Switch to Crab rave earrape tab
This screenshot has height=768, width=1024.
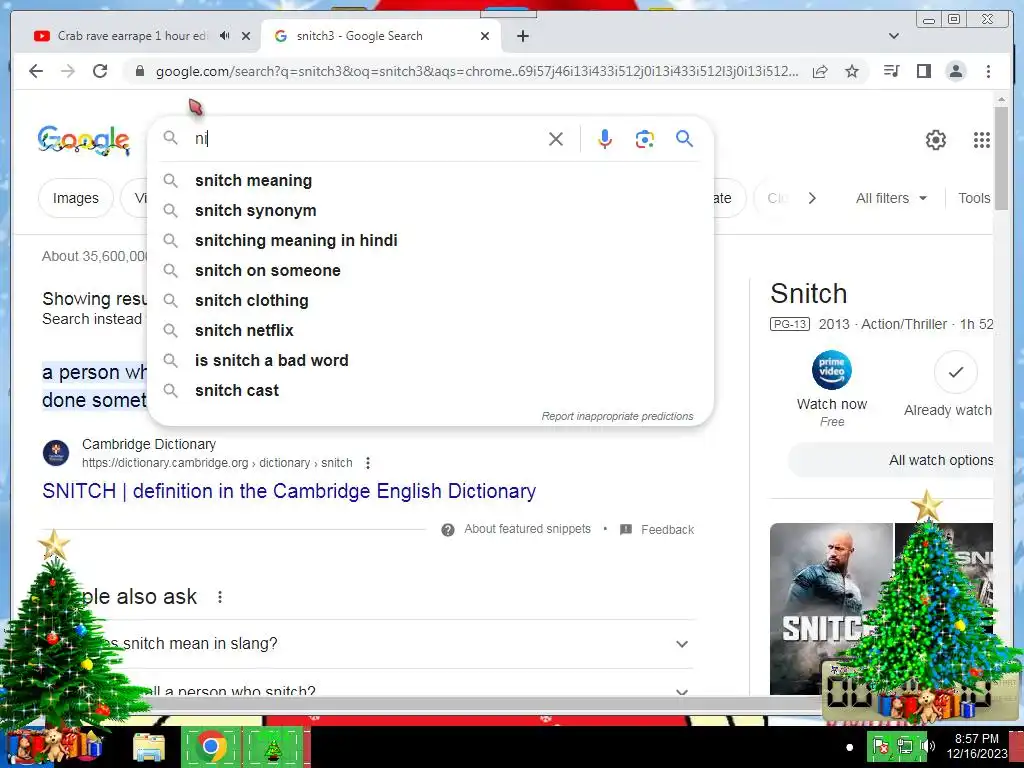132,36
